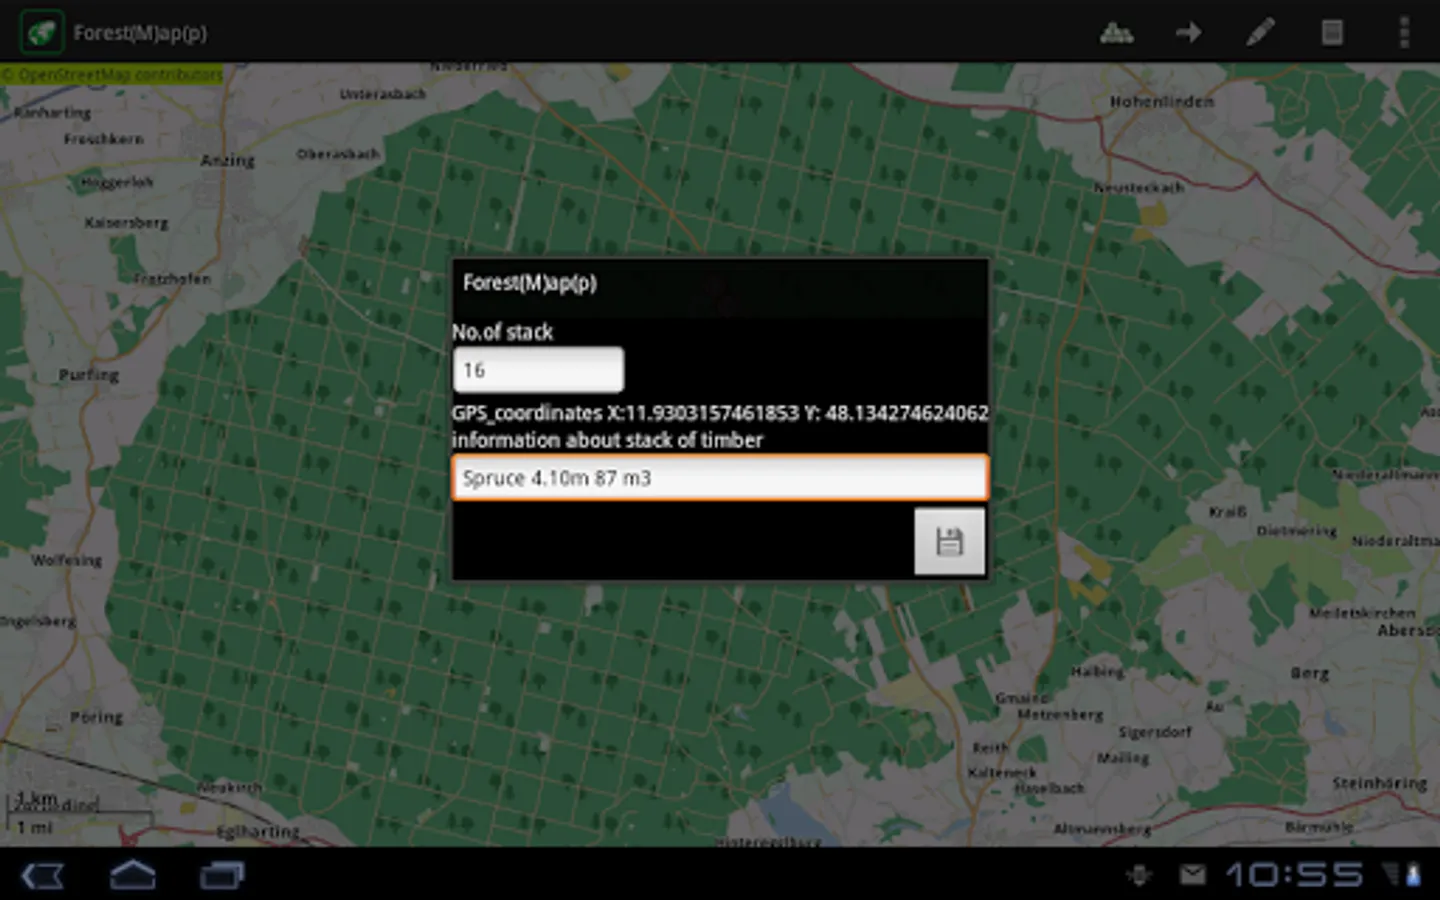Click the 'Neustockach' label on map

click(1139, 187)
